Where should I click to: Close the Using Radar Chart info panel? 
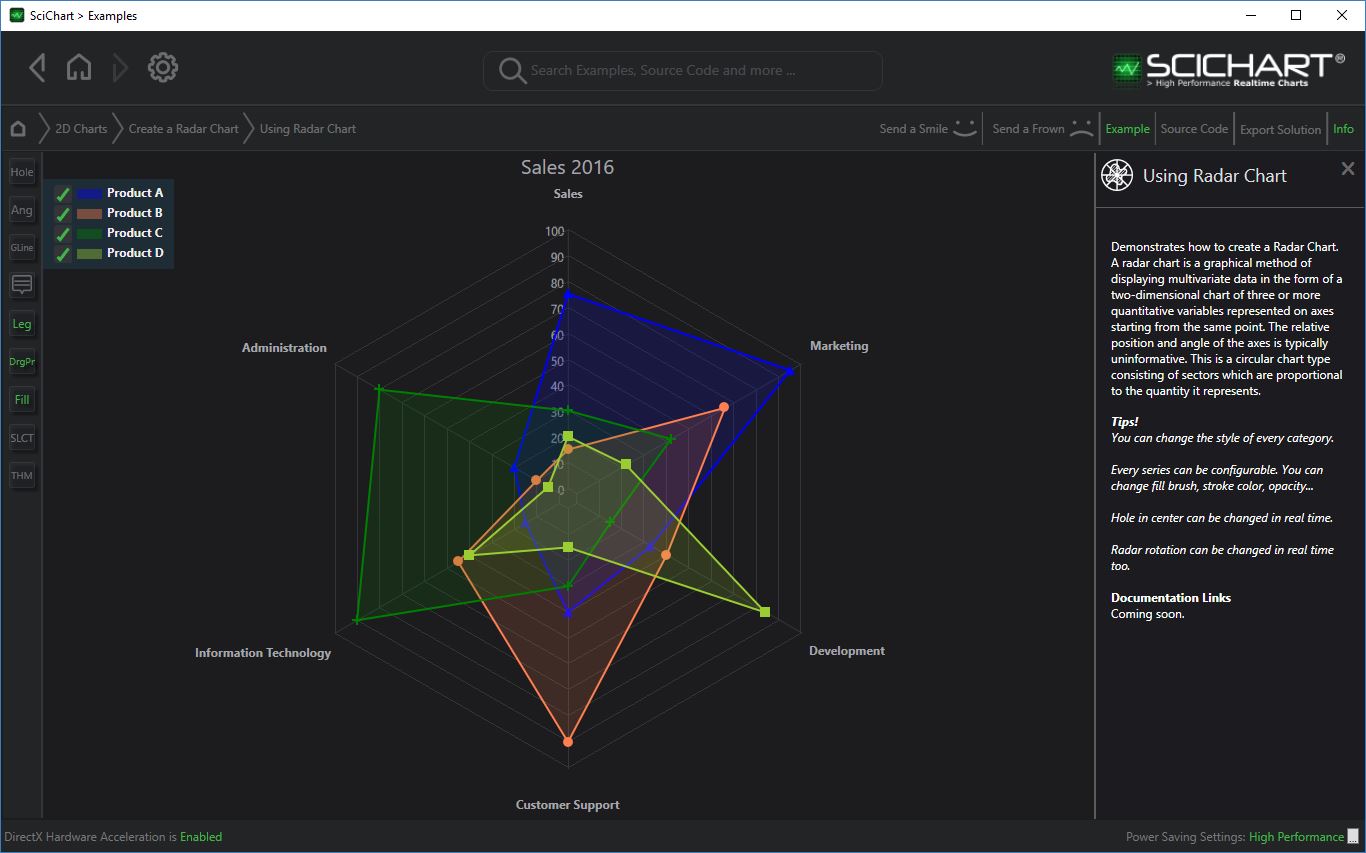[x=1348, y=169]
